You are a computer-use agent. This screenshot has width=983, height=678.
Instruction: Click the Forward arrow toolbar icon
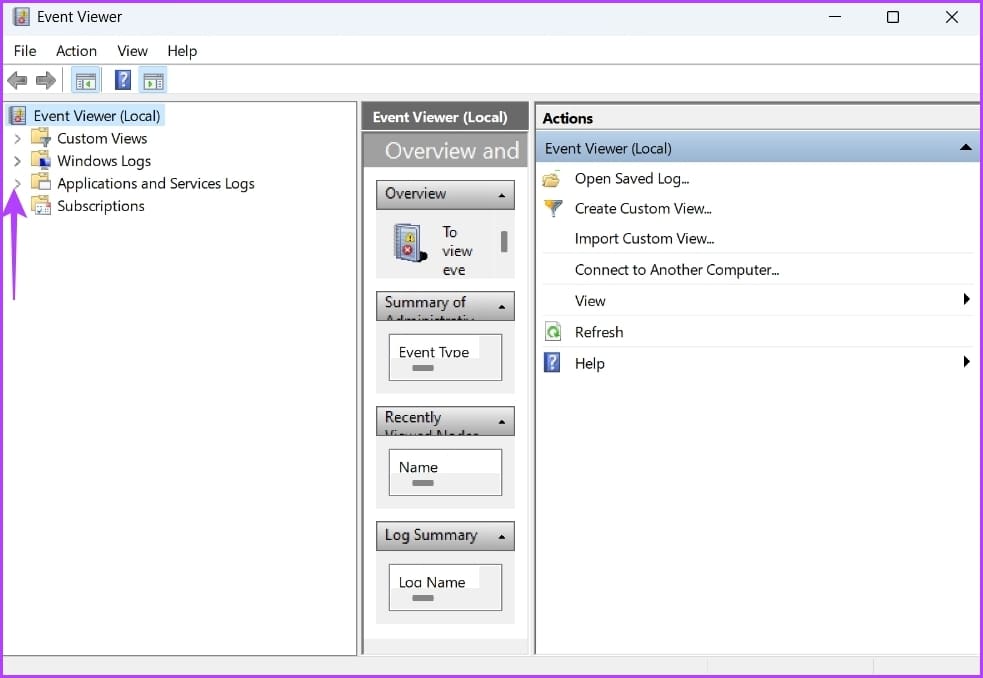point(46,80)
